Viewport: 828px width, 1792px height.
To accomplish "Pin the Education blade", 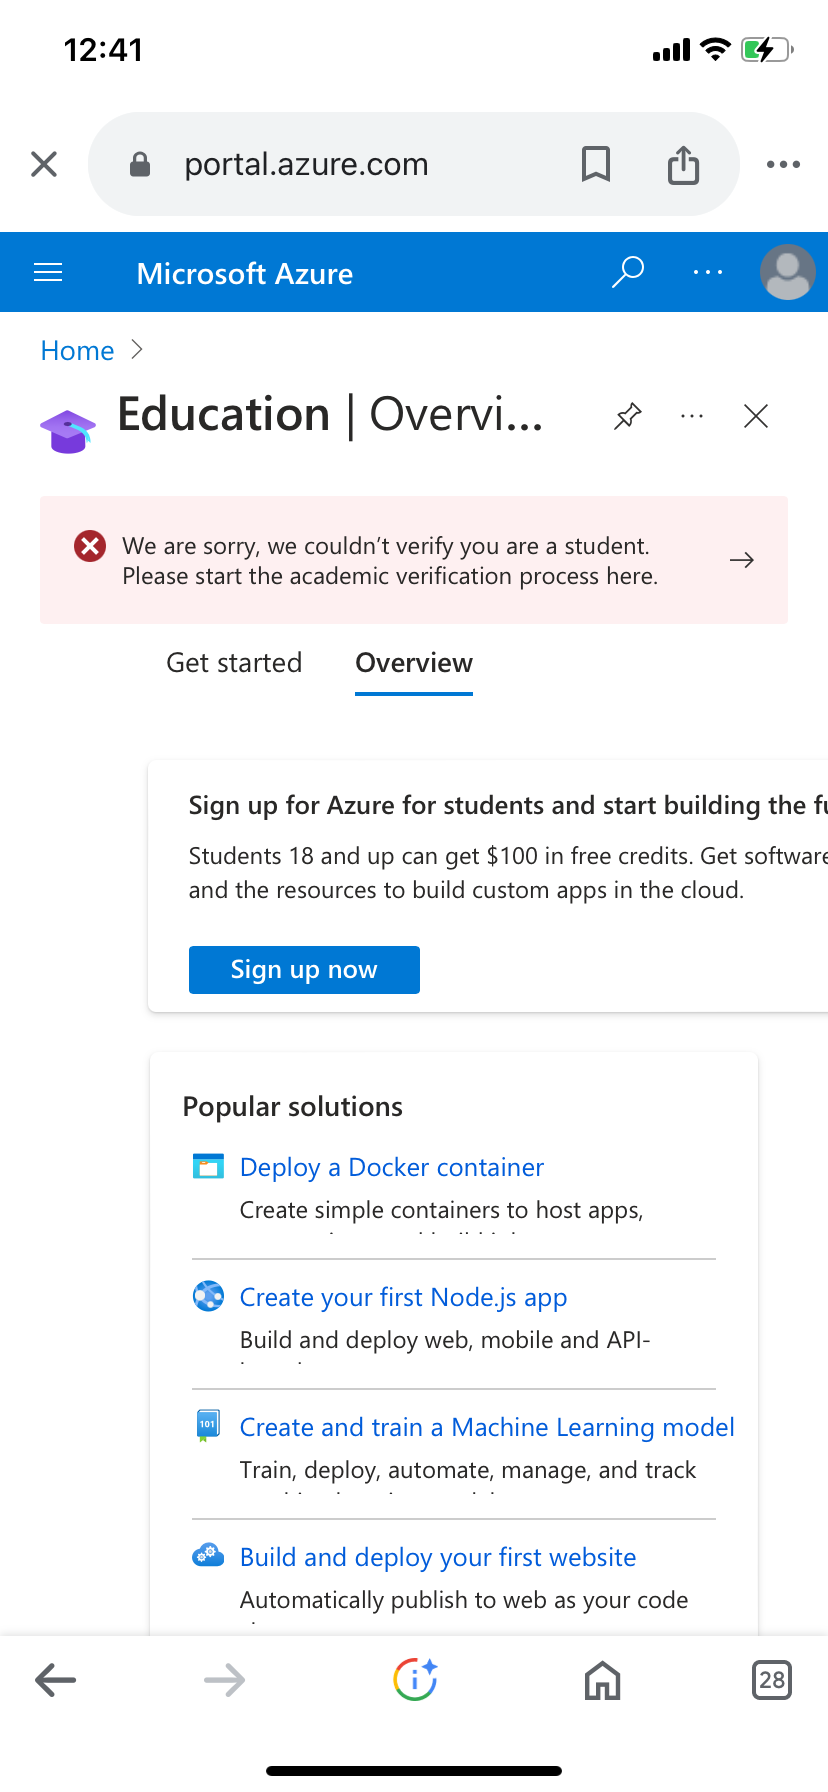I will coord(628,416).
